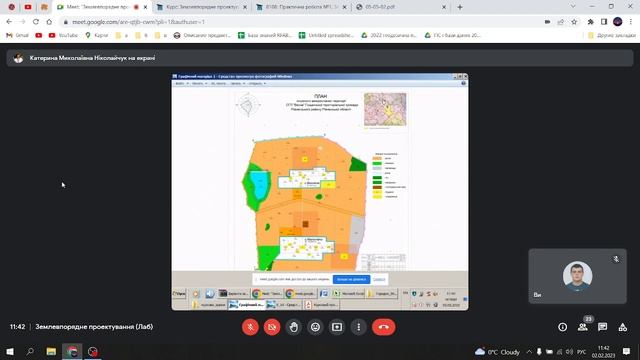Unmute the microphone in Meet controls

[250, 327]
